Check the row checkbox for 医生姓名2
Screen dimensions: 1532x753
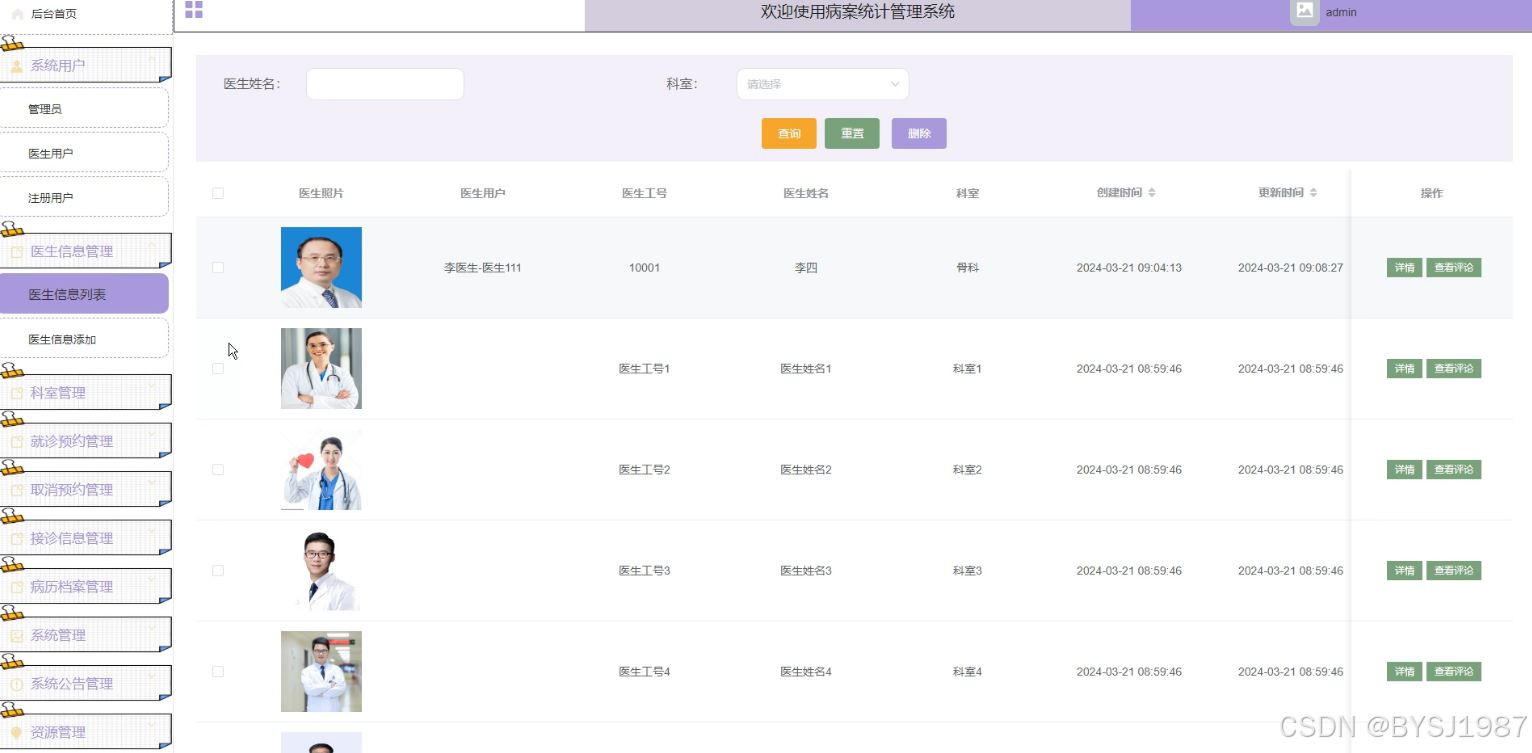218,470
